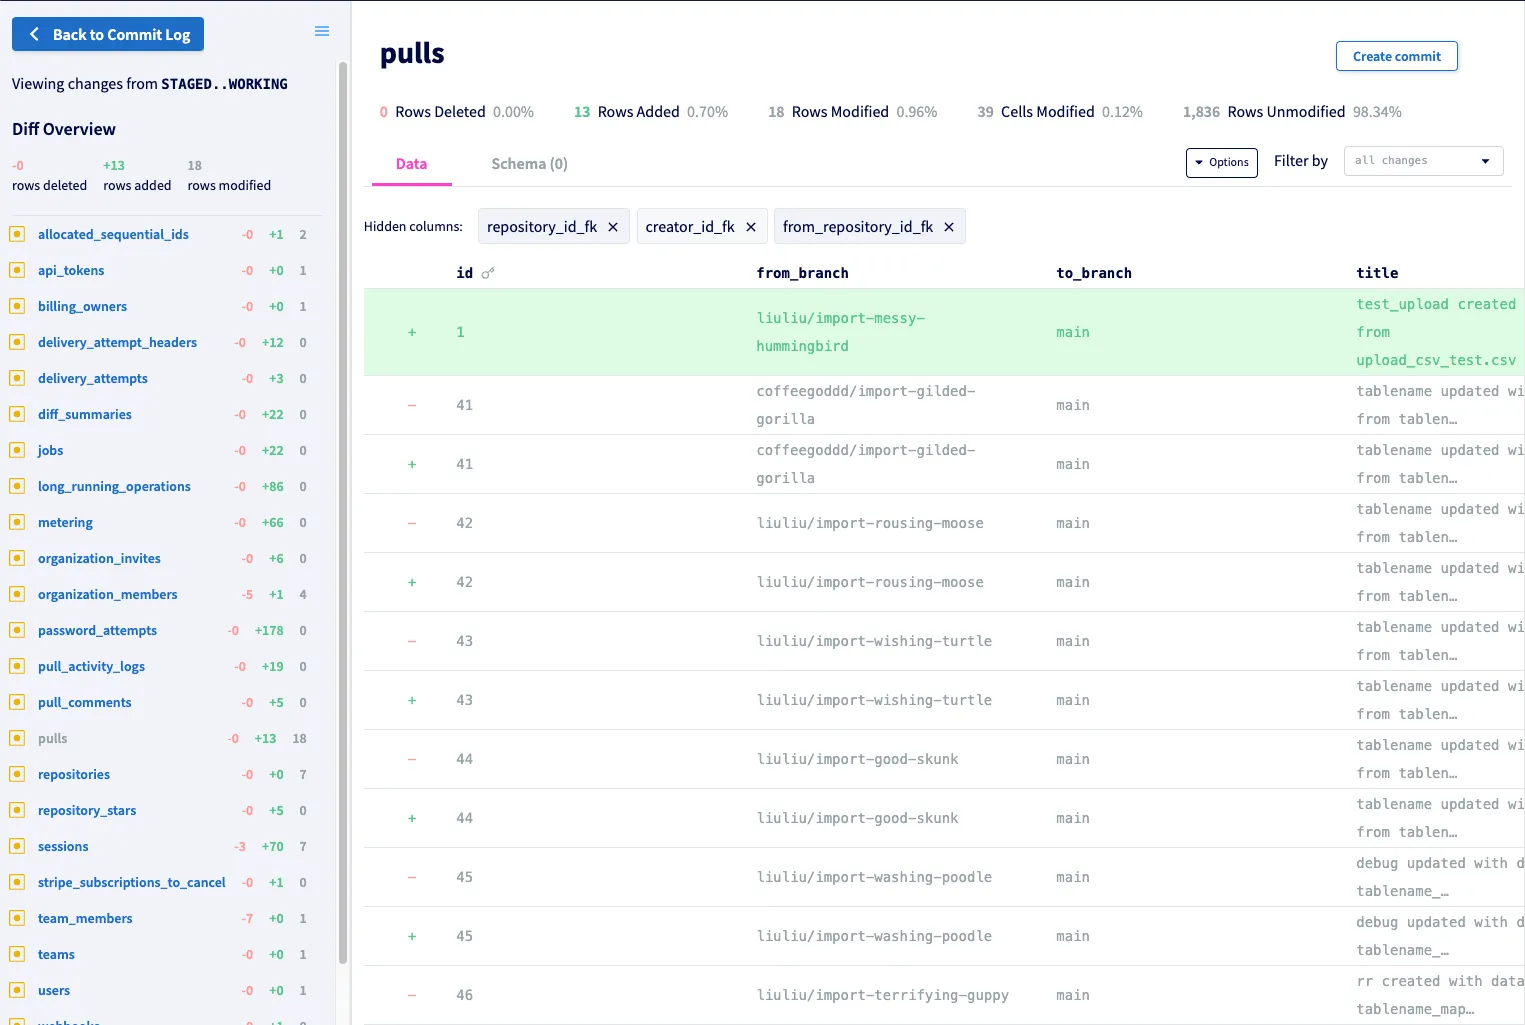Switch to the Schema (0) tab
This screenshot has height=1025, width=1525.
pos(529,164)
